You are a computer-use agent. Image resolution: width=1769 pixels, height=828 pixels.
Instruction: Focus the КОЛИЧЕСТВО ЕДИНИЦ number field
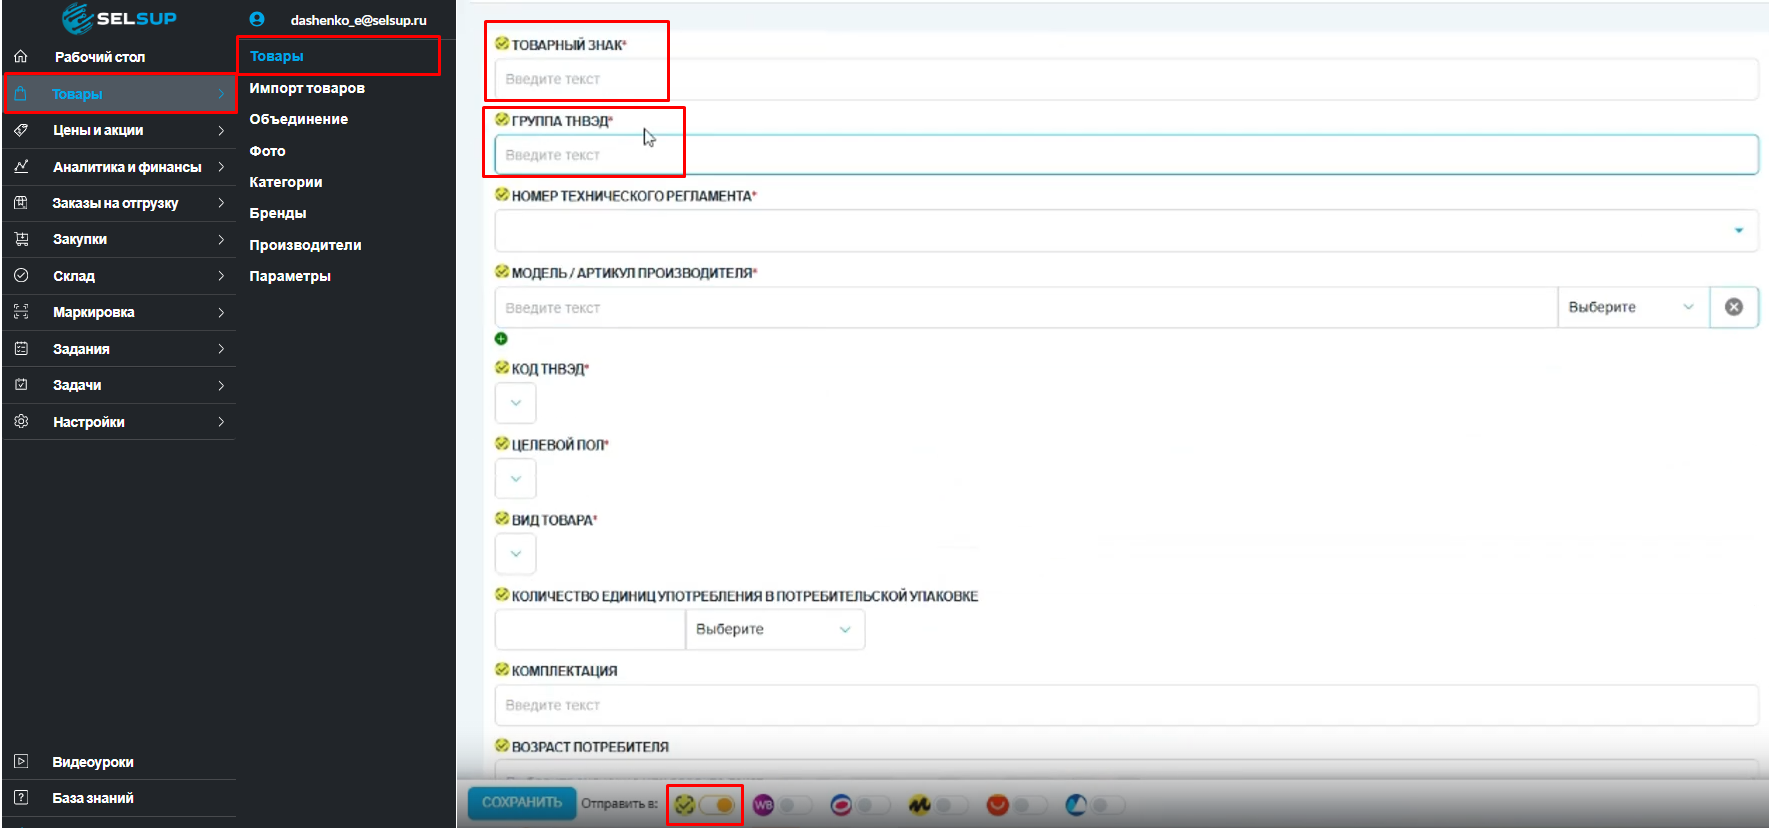590,629
